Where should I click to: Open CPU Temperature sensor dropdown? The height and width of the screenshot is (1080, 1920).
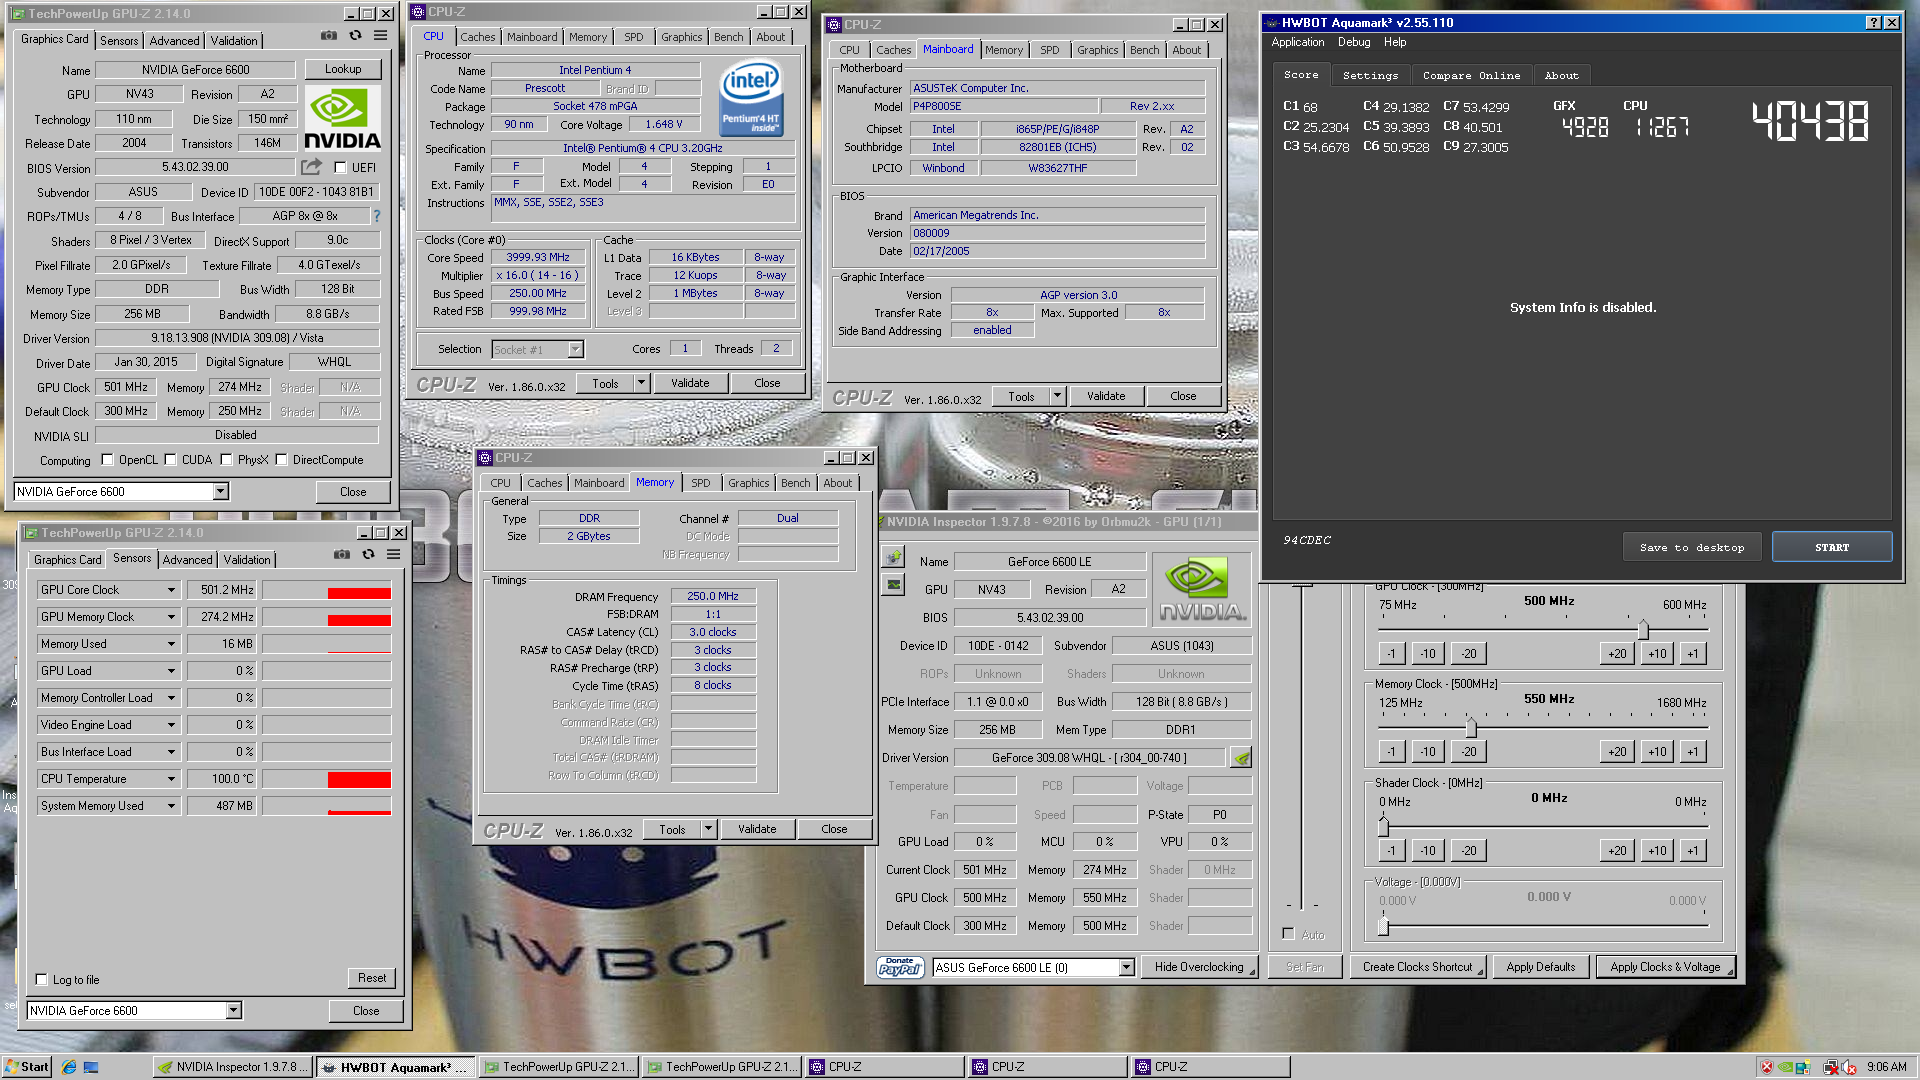coord(171,779)
